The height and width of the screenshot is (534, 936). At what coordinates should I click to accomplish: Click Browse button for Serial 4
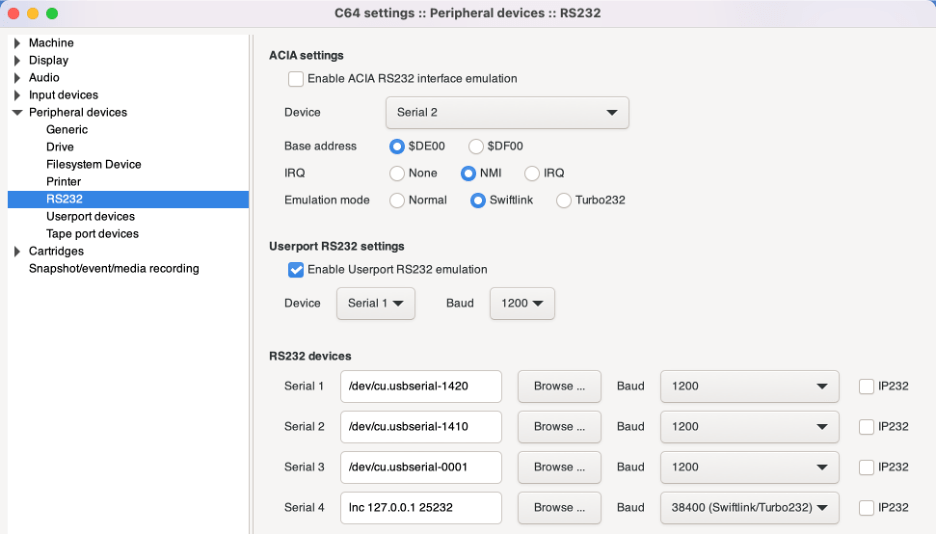559,508
